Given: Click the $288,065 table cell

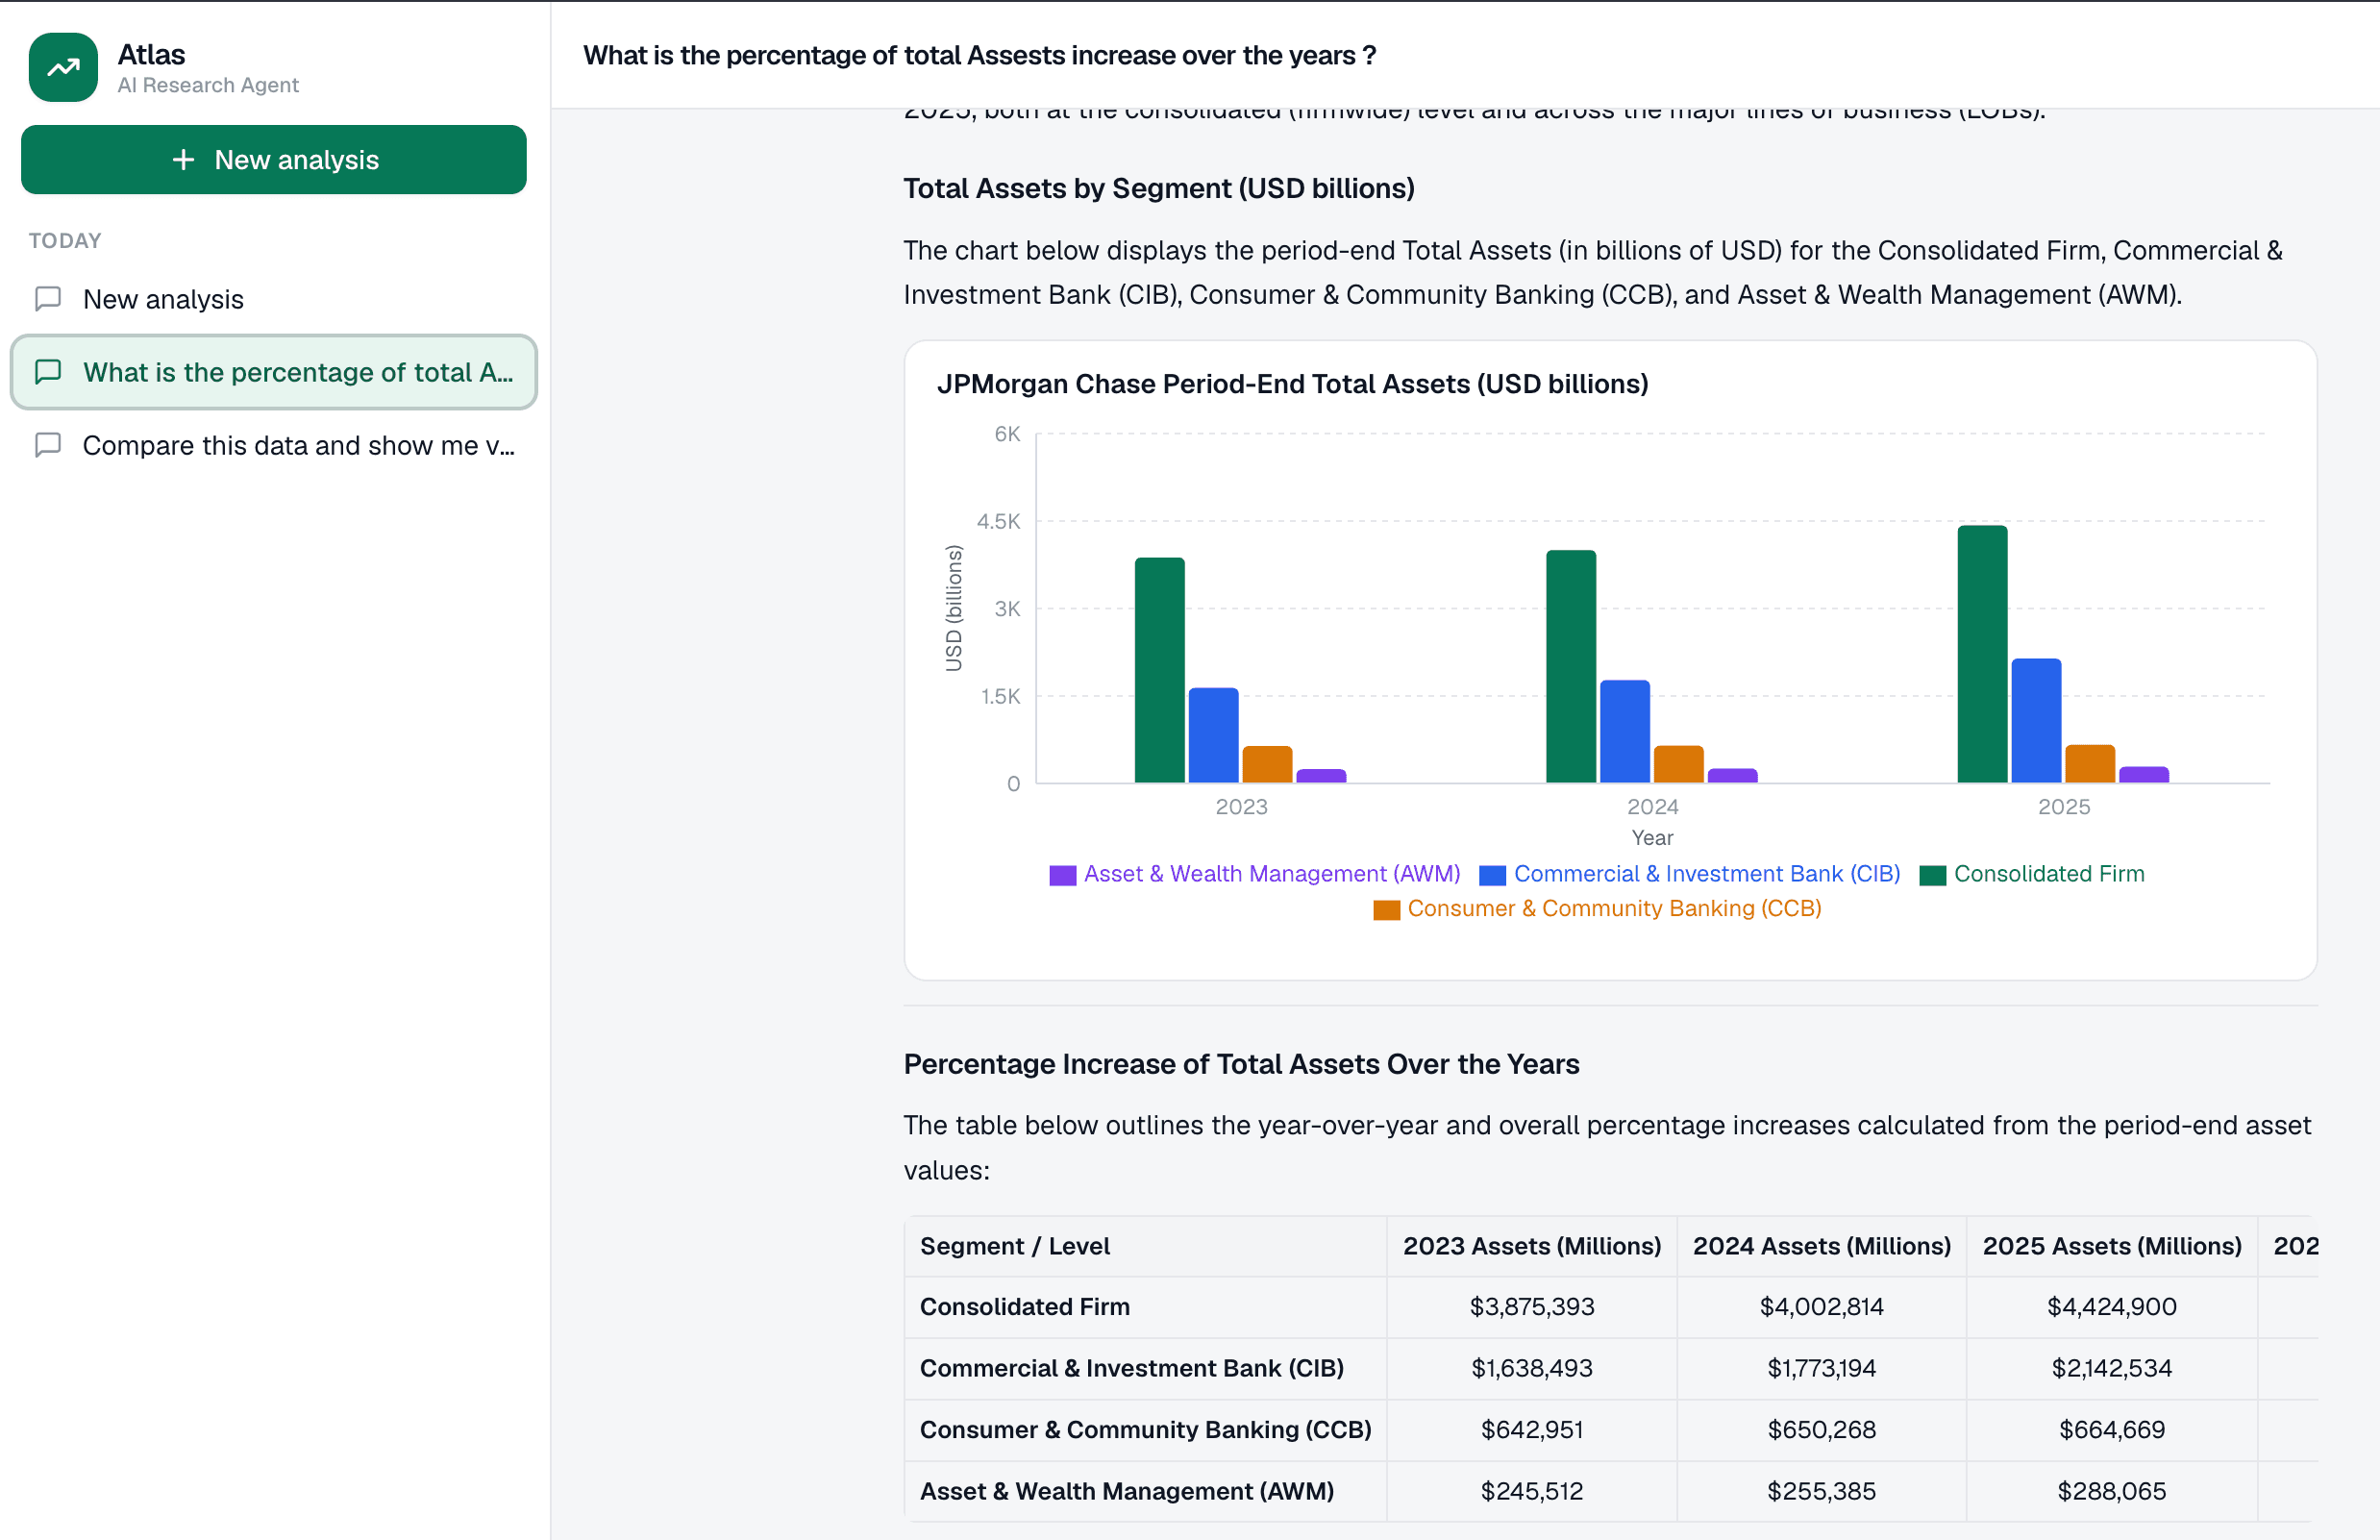Looking at the screenshot, I should 2112,1492.
